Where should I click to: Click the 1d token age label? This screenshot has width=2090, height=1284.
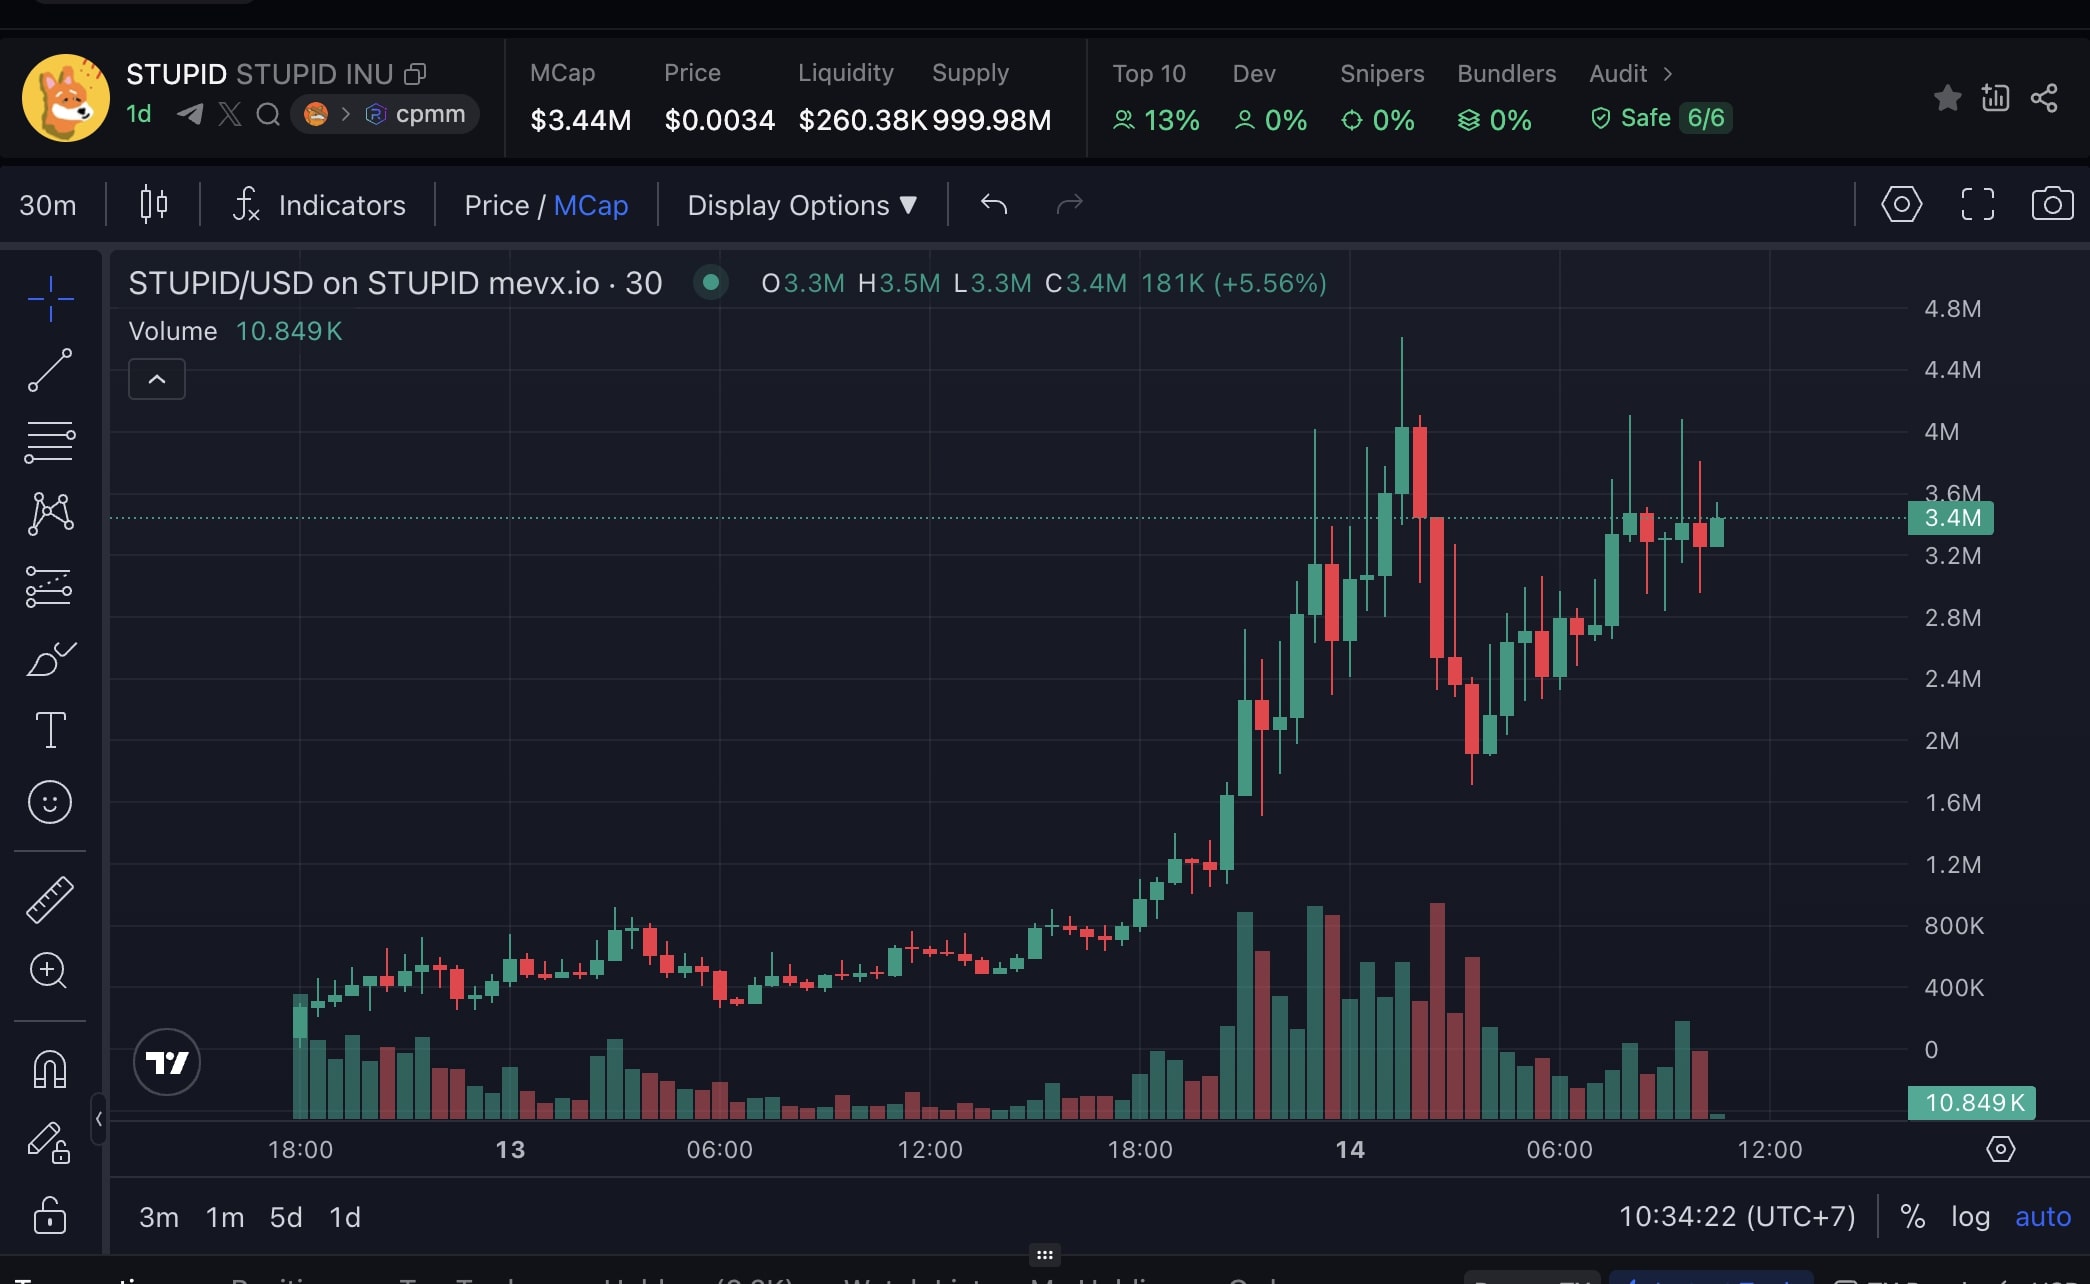[139, 114]
